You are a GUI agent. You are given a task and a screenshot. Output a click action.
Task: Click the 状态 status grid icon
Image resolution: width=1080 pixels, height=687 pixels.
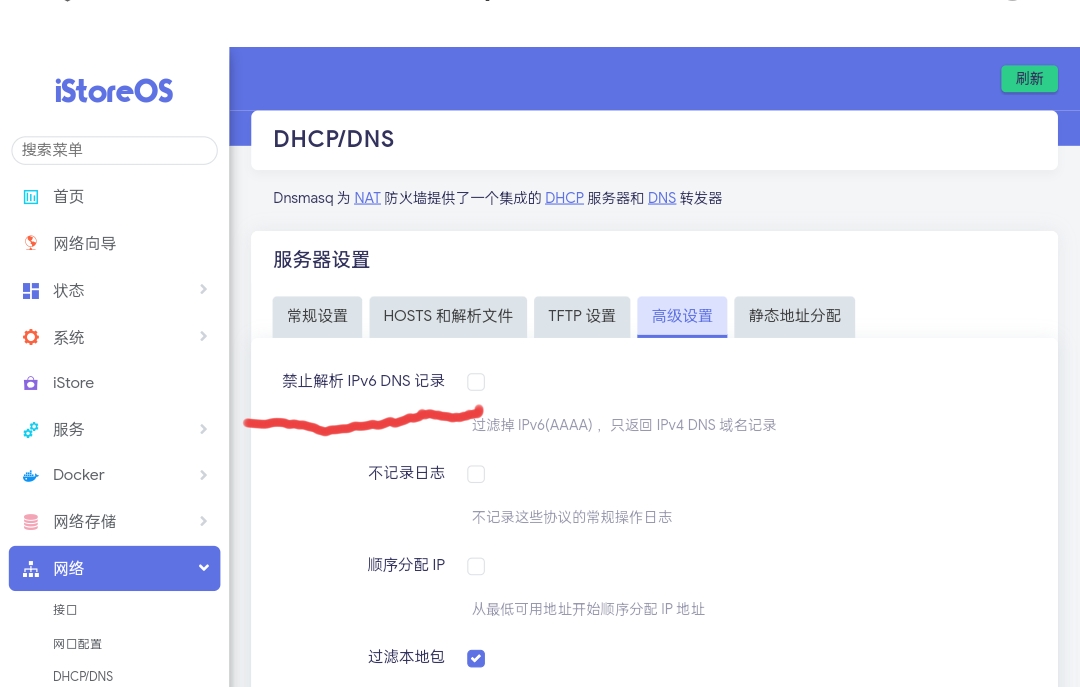tap(31, 290)
